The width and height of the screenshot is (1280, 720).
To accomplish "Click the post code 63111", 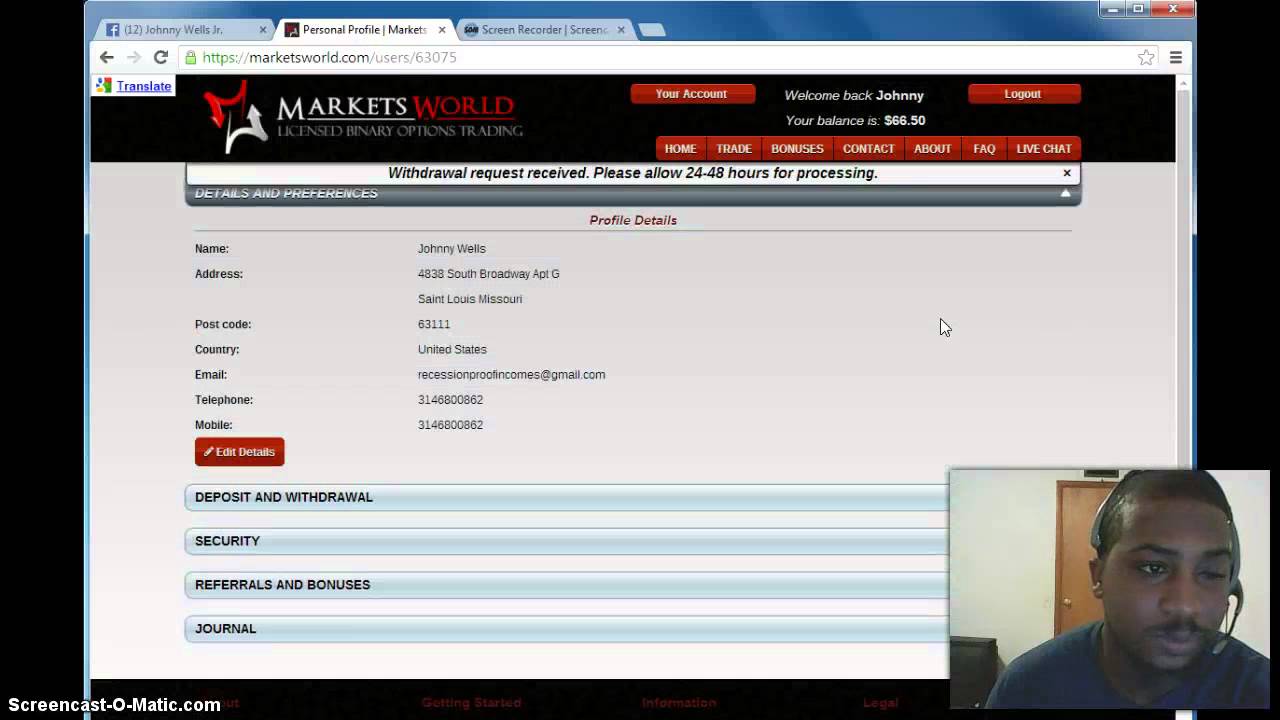I will point(434,325).
